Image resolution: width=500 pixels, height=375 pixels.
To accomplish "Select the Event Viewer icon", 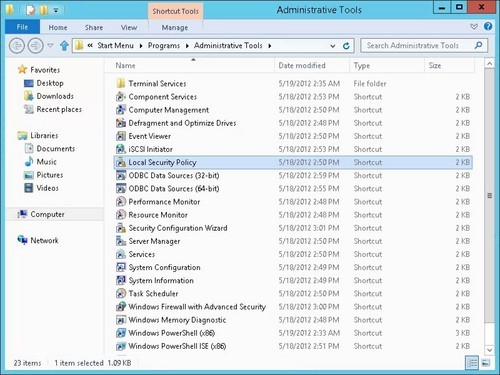I will tap(121, 136).
